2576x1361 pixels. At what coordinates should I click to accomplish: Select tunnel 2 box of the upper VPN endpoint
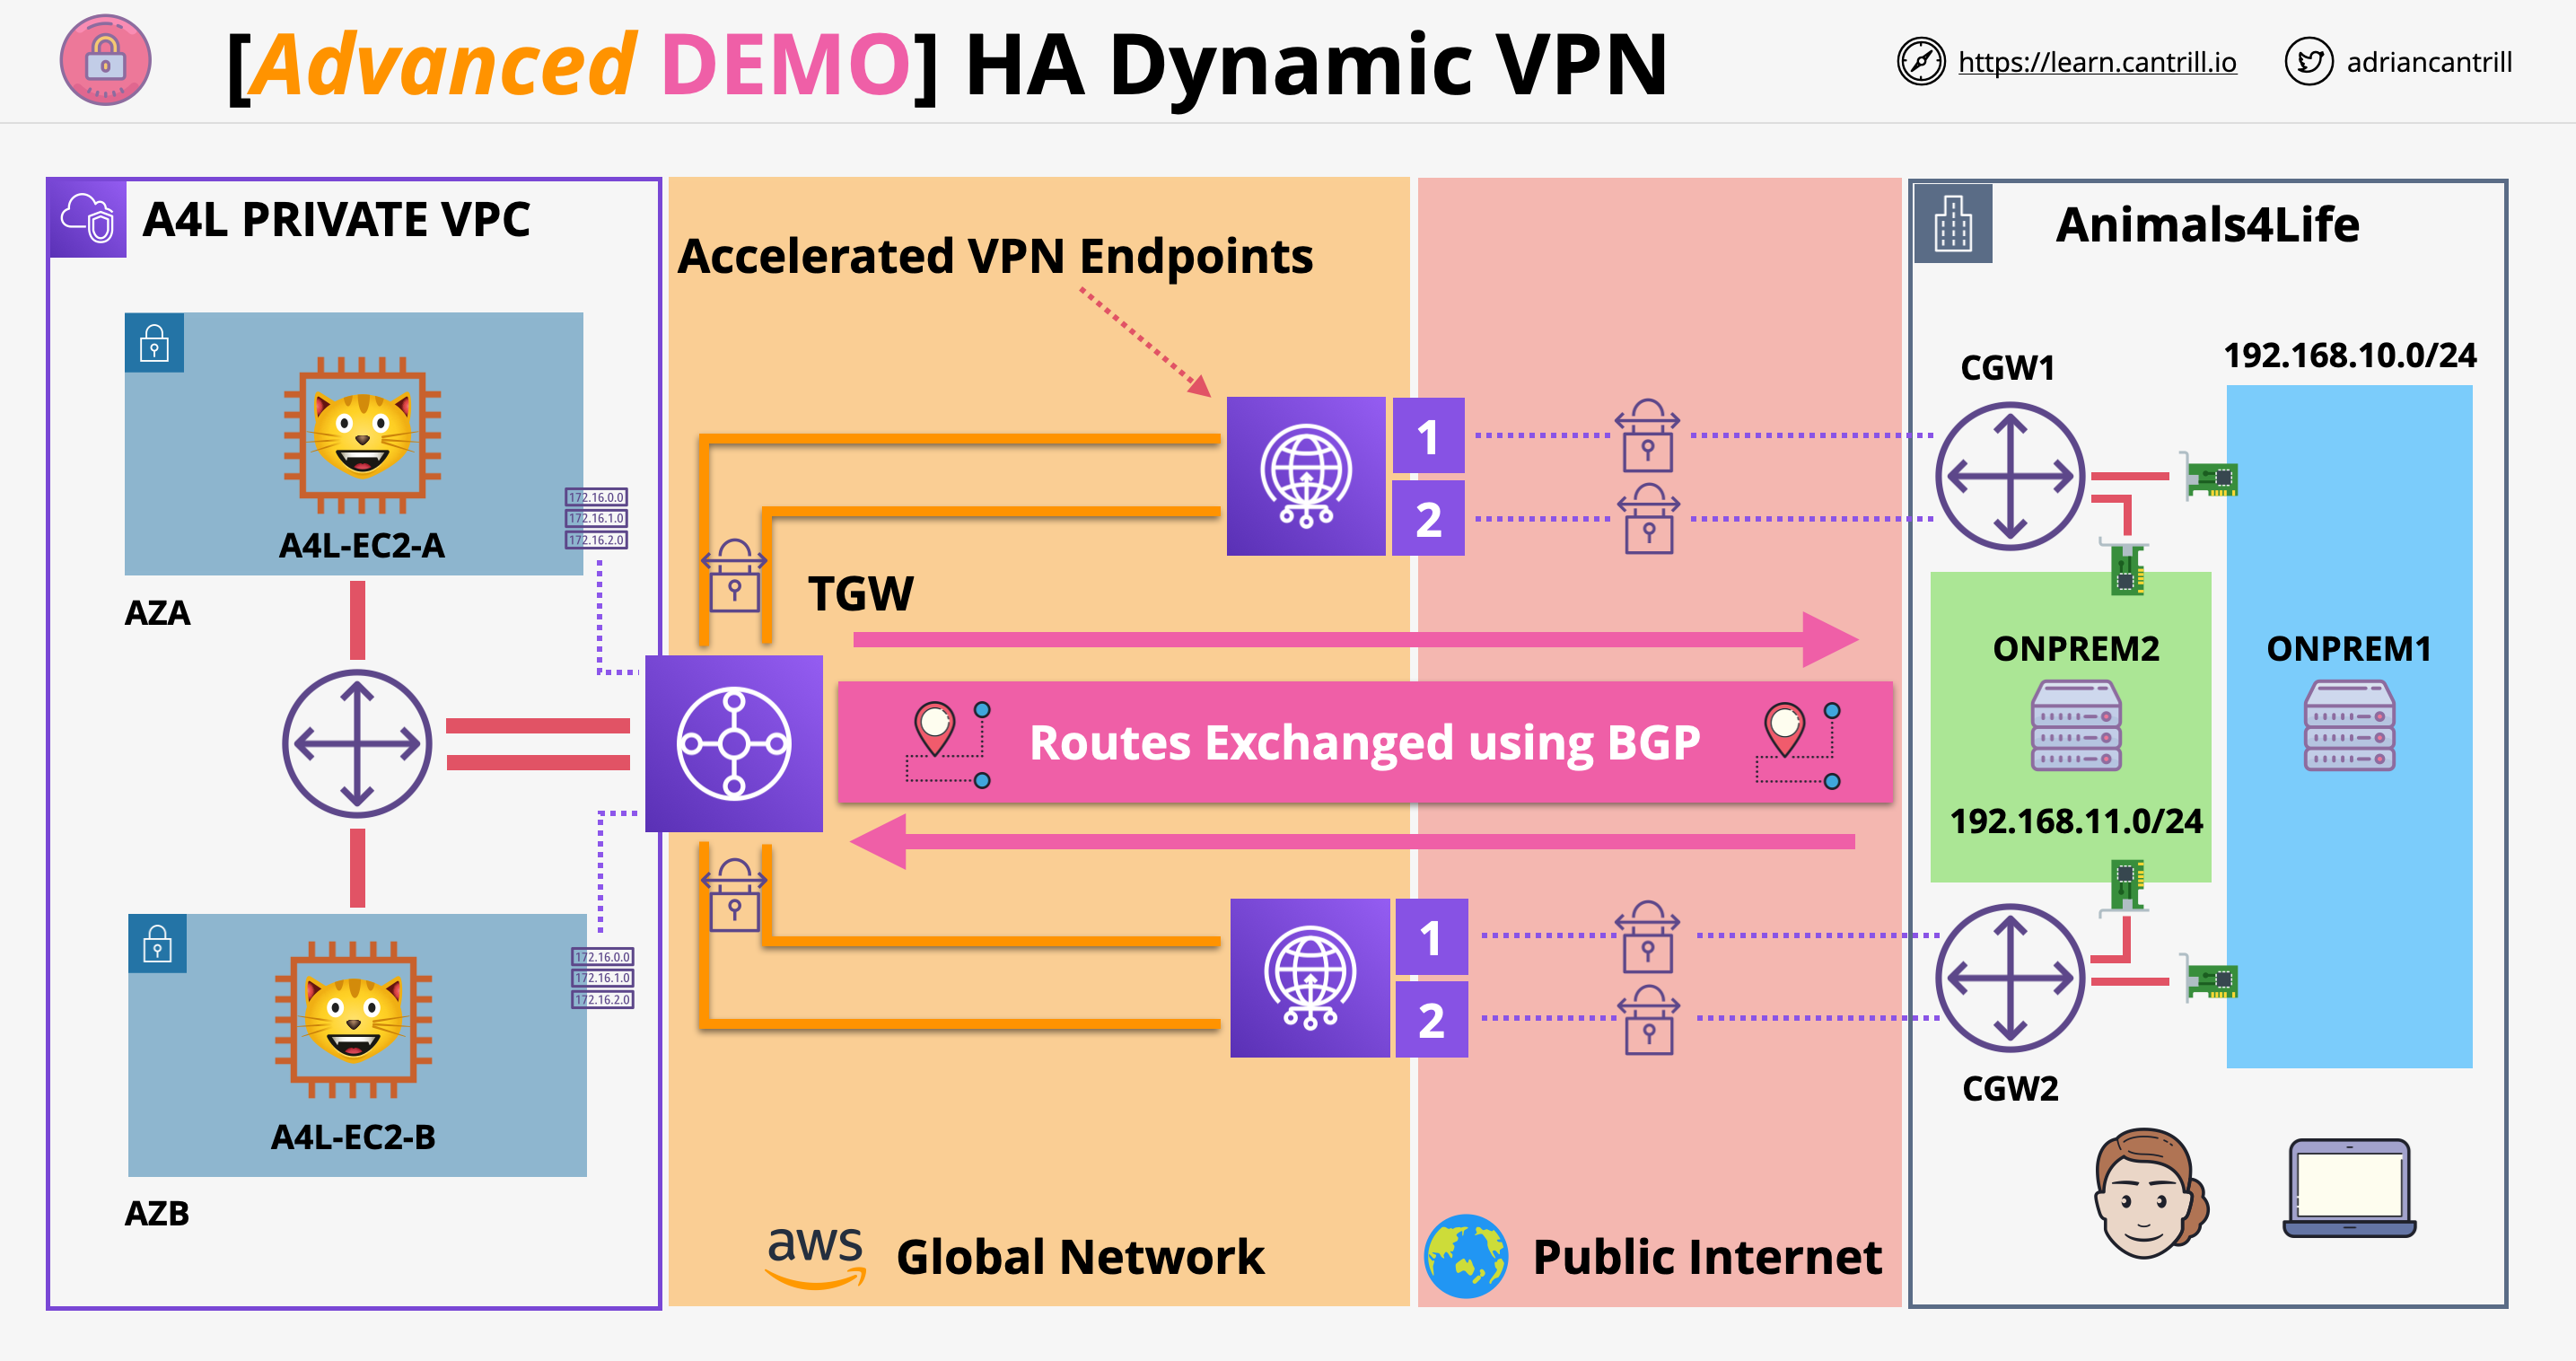point(1429,518)
